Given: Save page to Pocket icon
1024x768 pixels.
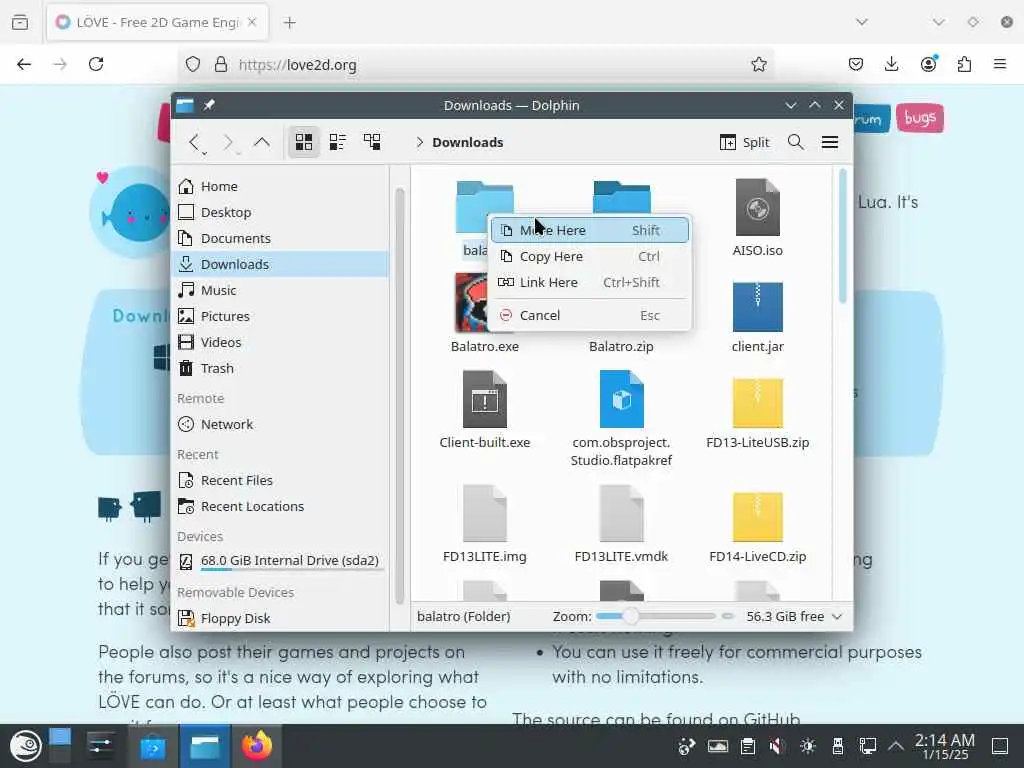Looking at the screenshot, I should click(856, 64).
